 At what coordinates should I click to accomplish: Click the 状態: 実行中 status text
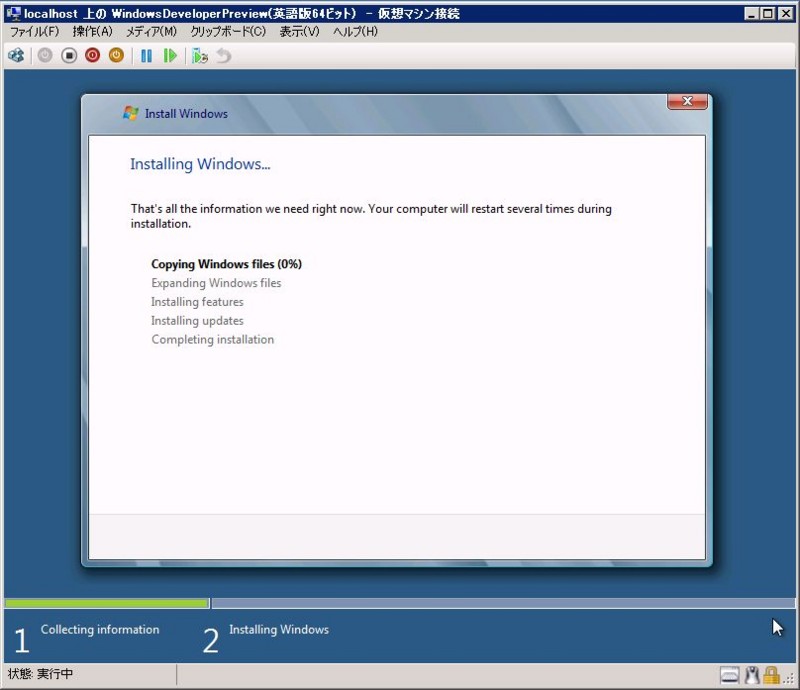click(x=40, y=674)
